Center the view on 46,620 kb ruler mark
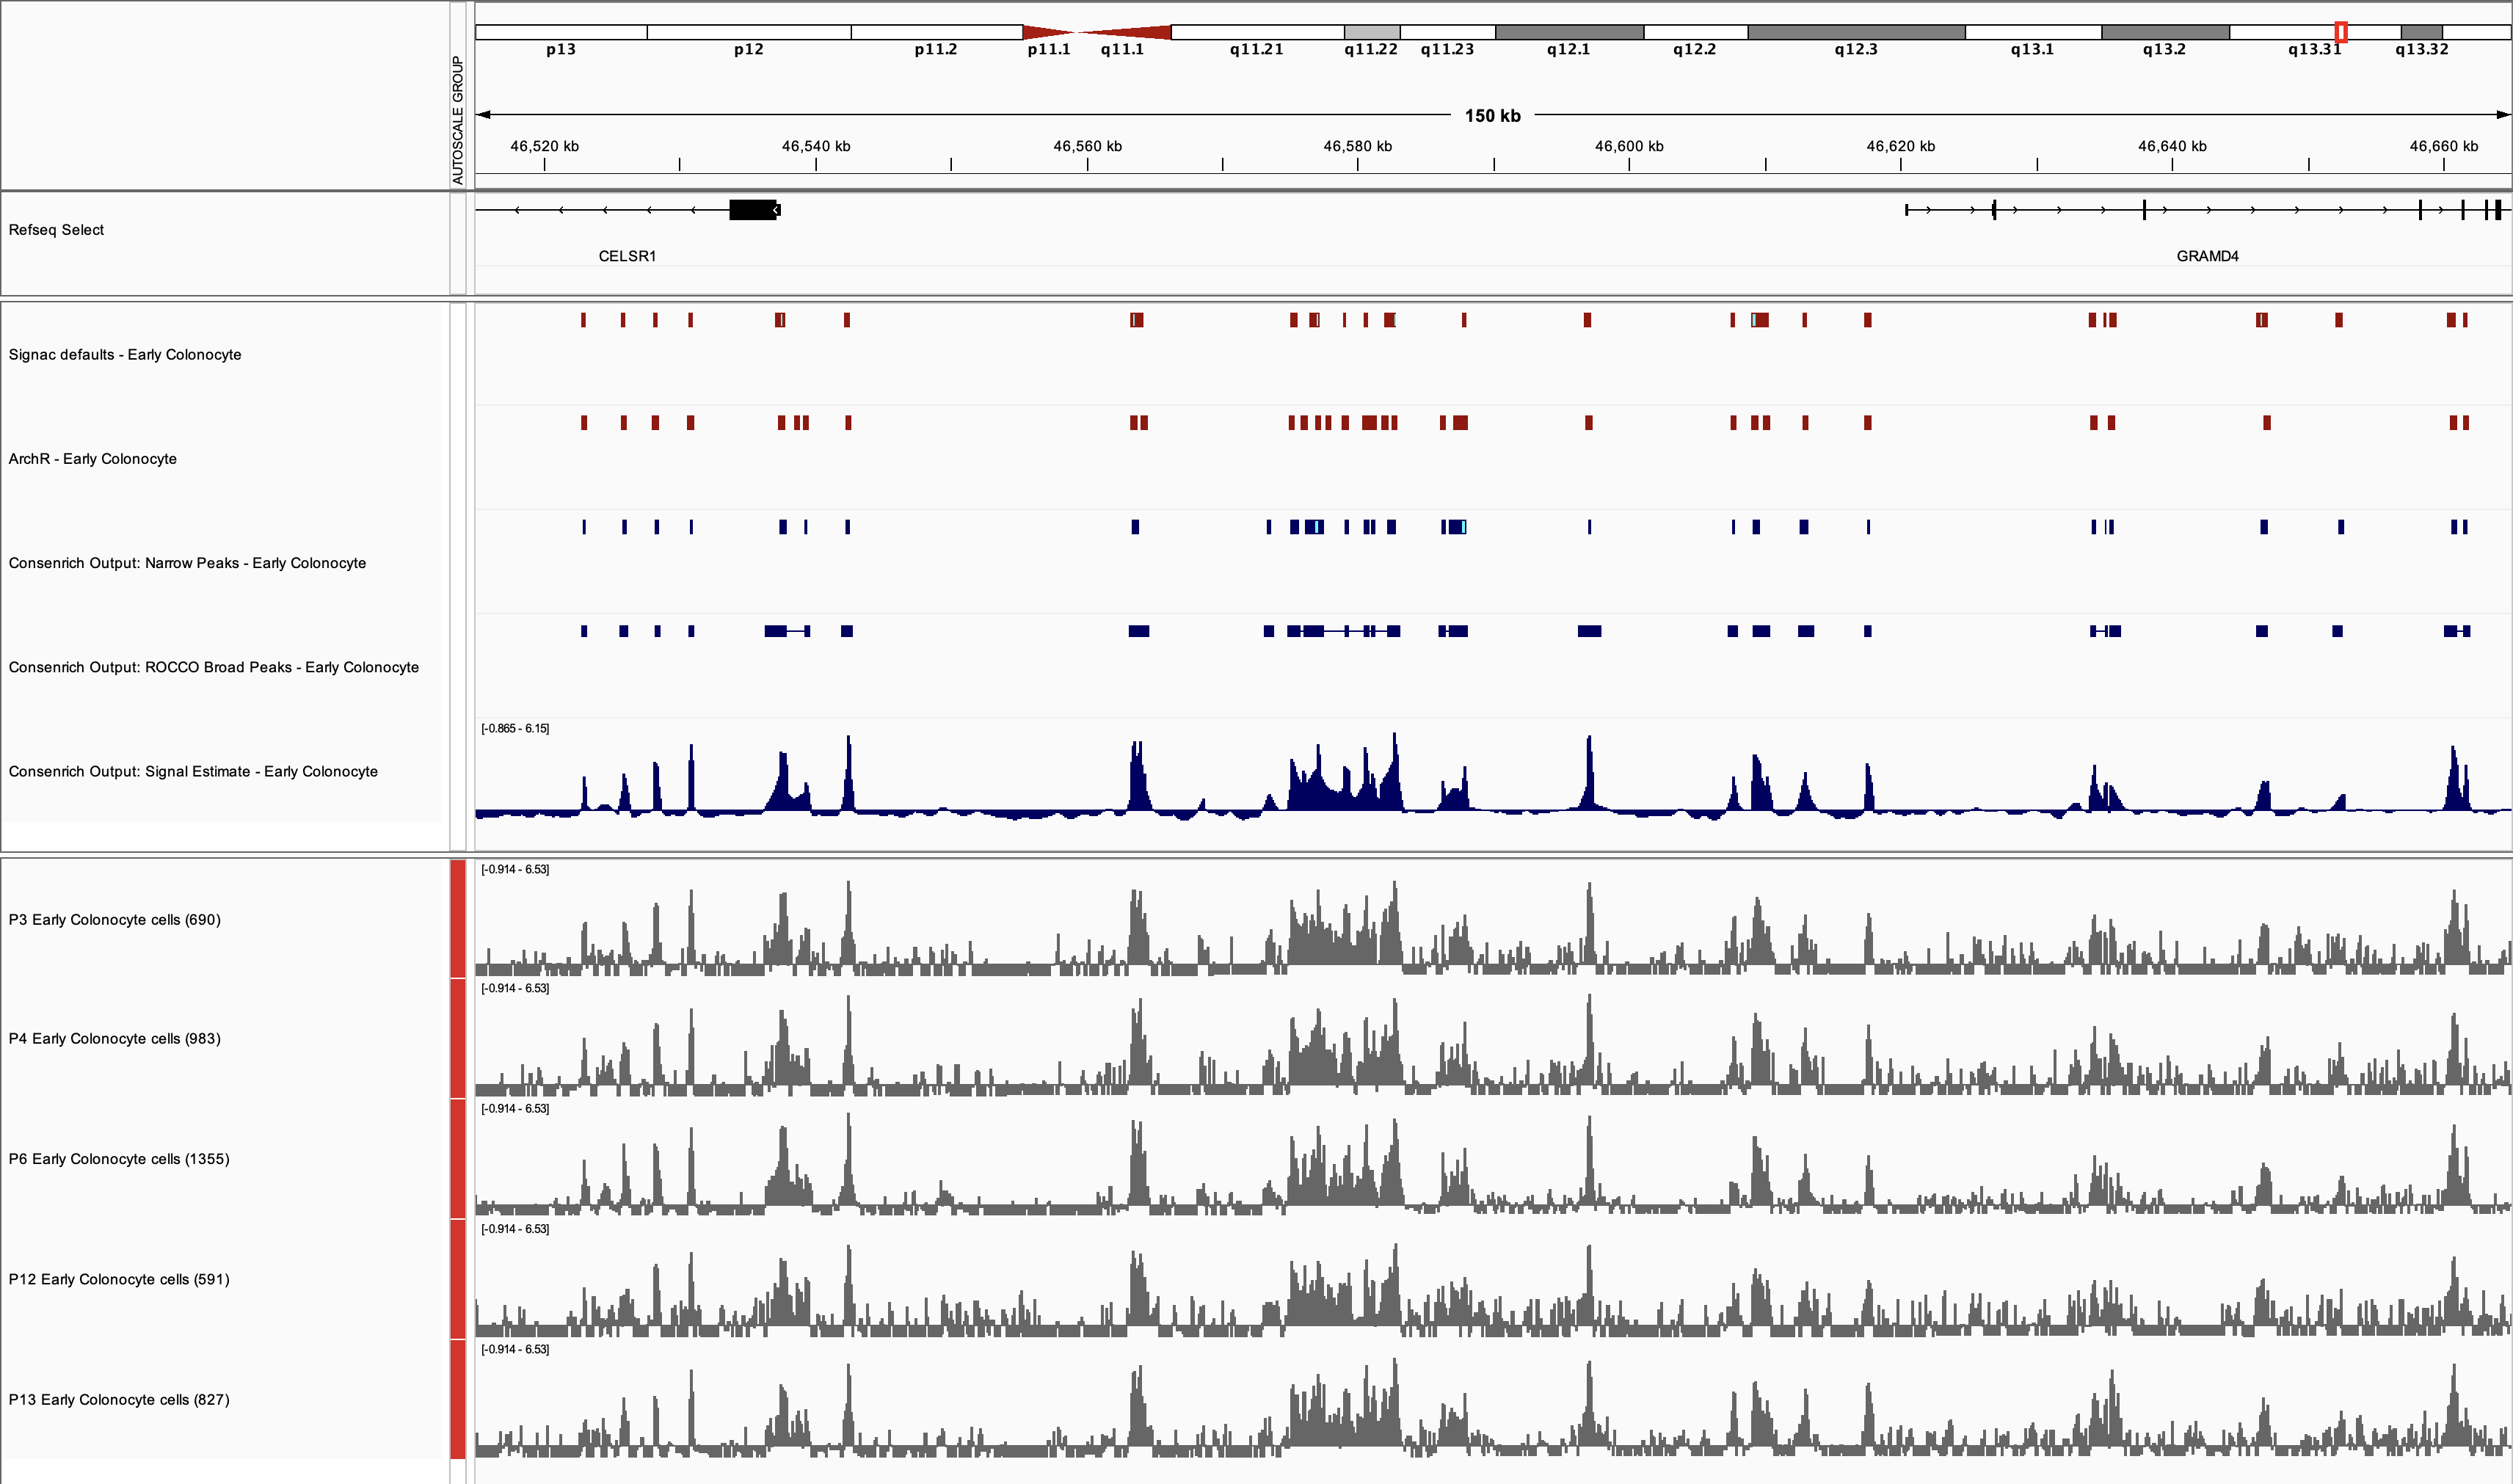The image size is (2513, 1484). pyautogui.click(x=1900, y=146)
